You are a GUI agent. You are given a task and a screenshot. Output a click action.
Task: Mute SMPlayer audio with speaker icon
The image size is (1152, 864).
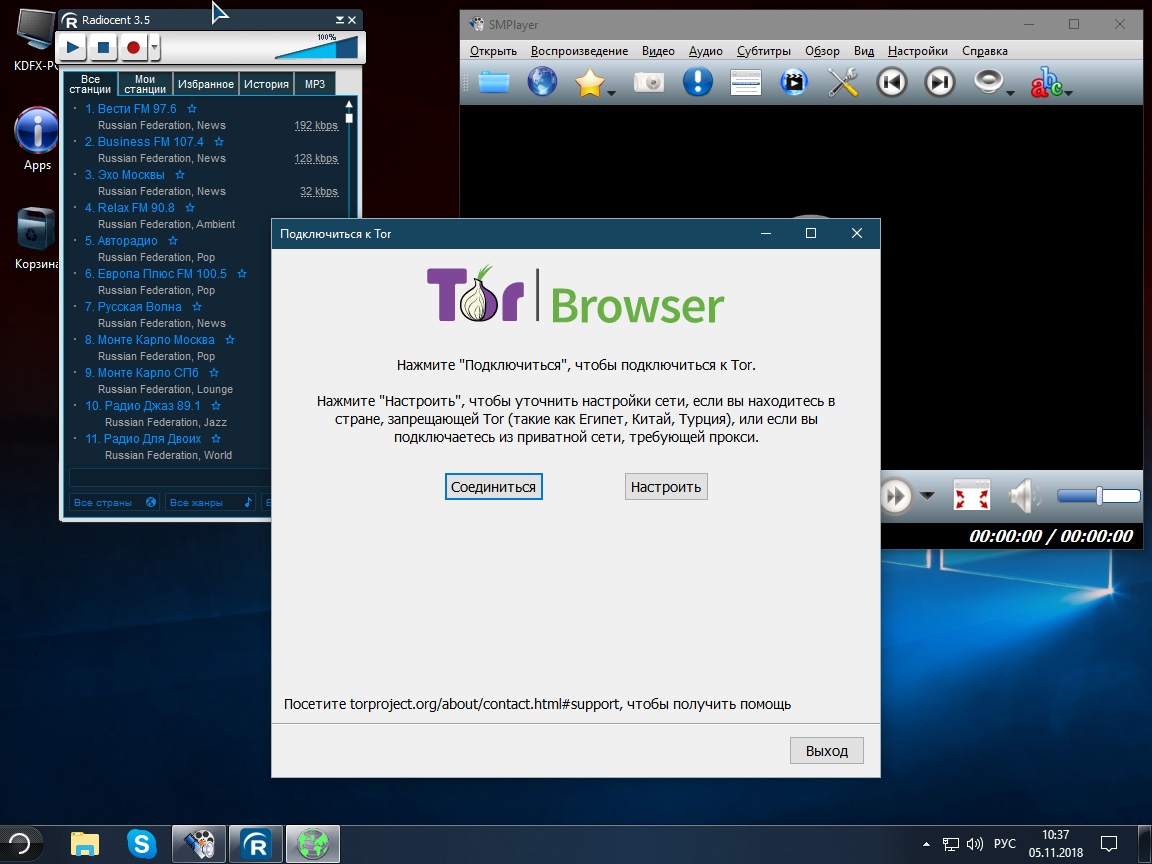[x=1022, y=496]
